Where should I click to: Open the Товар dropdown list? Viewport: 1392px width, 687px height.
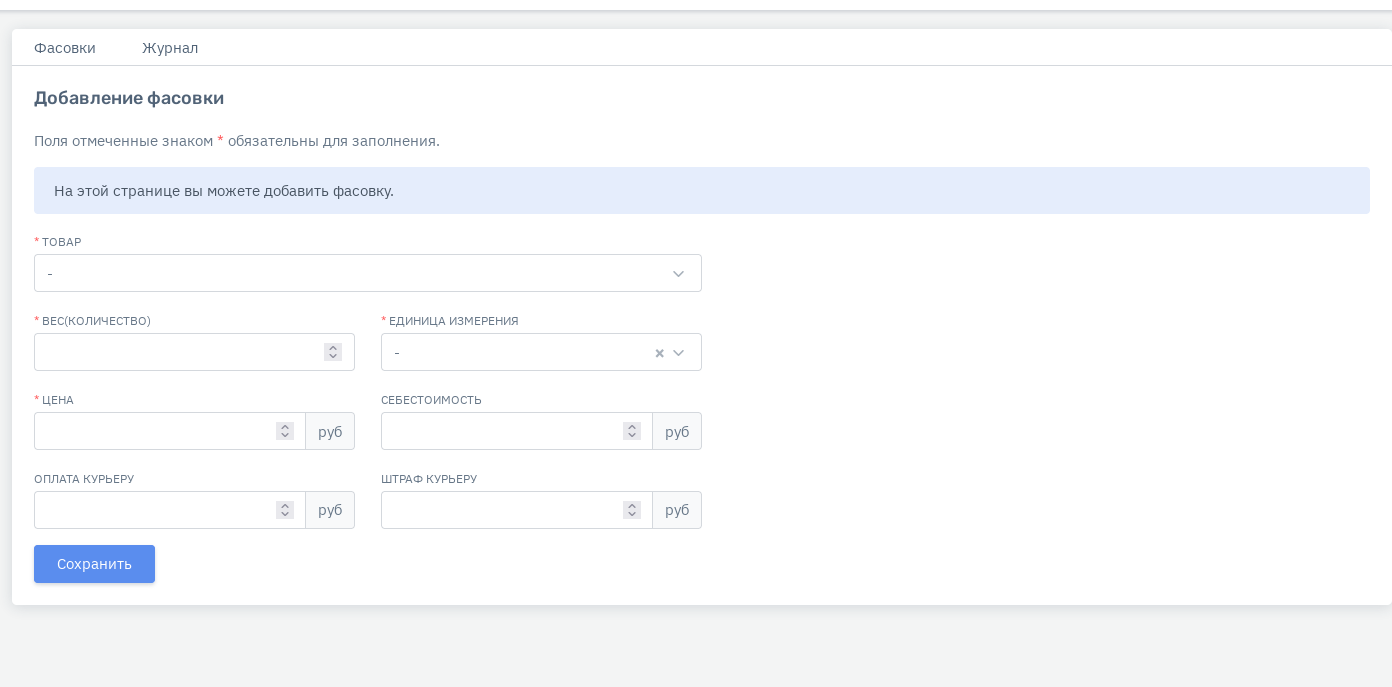(x=367, y=273)
